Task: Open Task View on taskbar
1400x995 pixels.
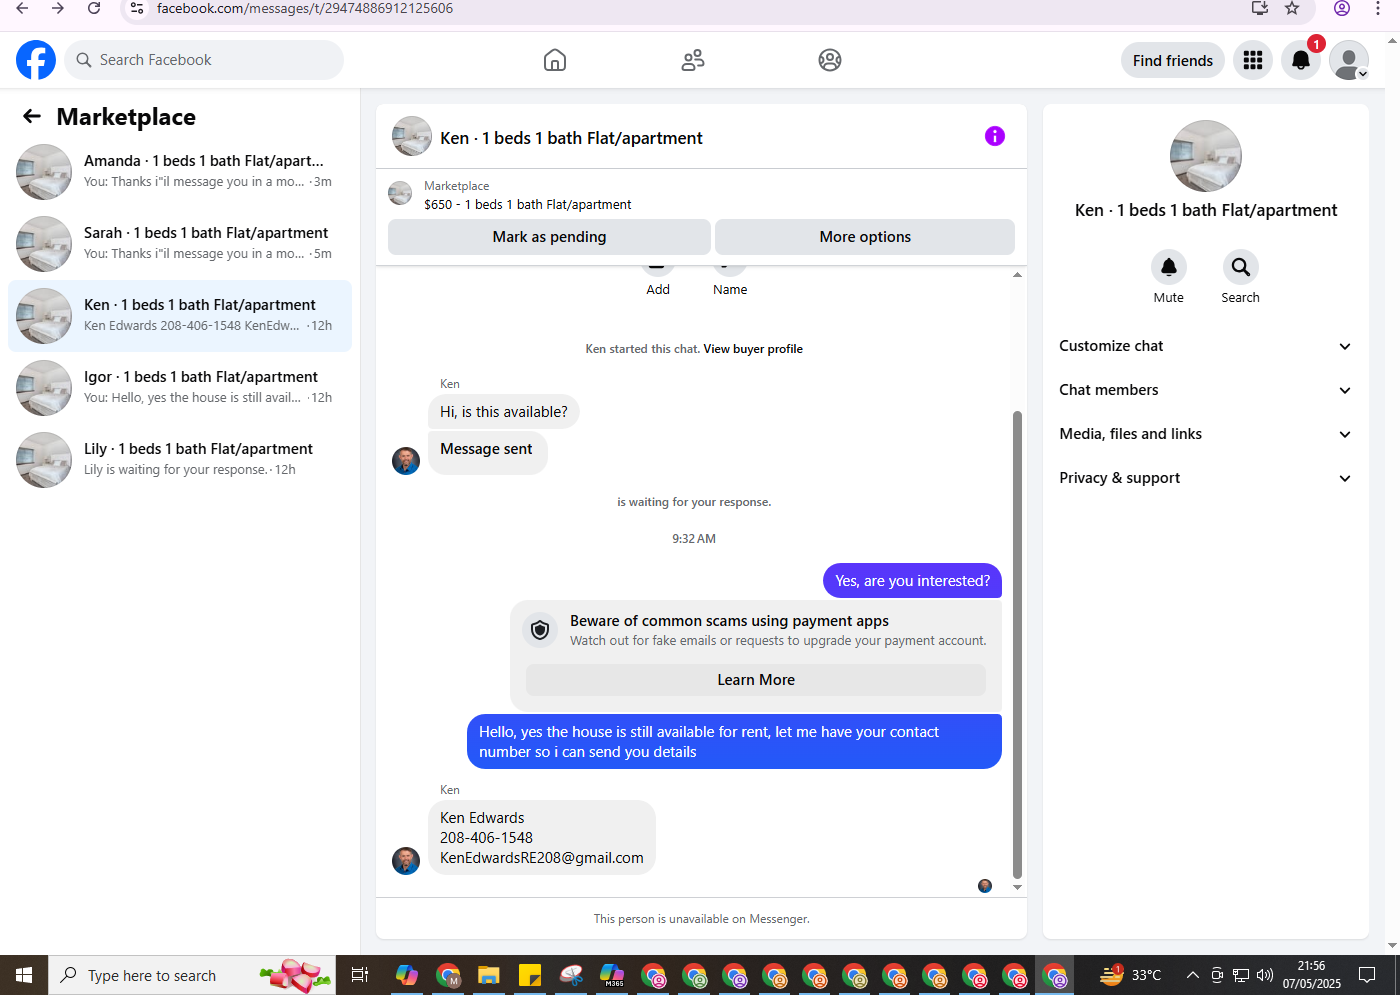Action: [x=360, y=975]
